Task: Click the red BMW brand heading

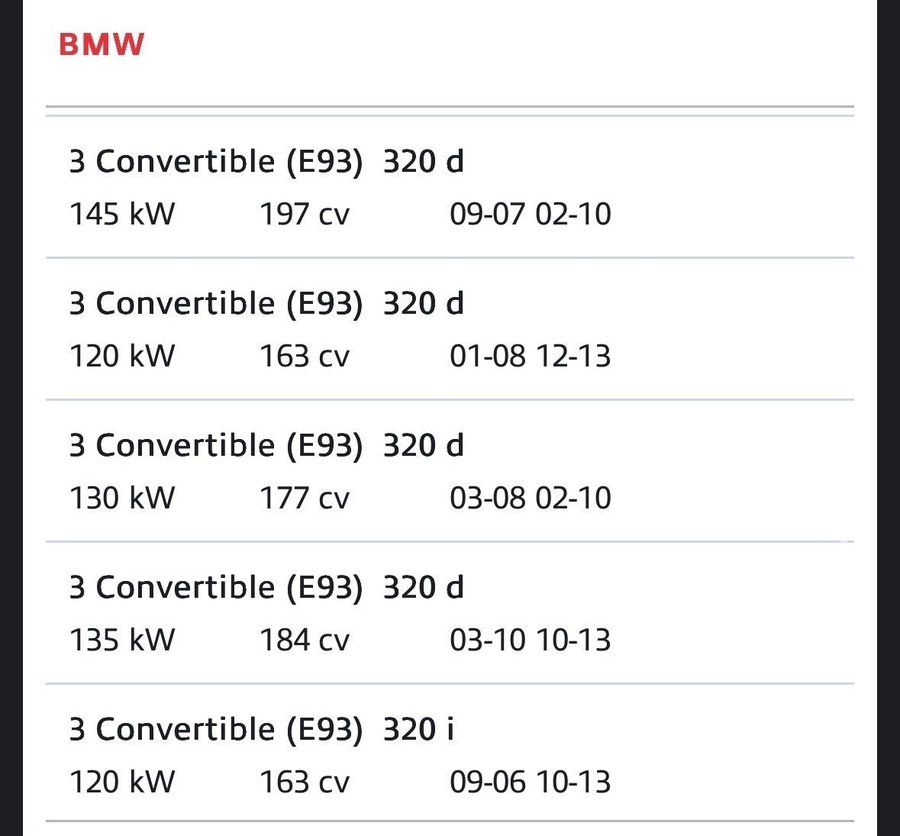Action: click(101, 45)
